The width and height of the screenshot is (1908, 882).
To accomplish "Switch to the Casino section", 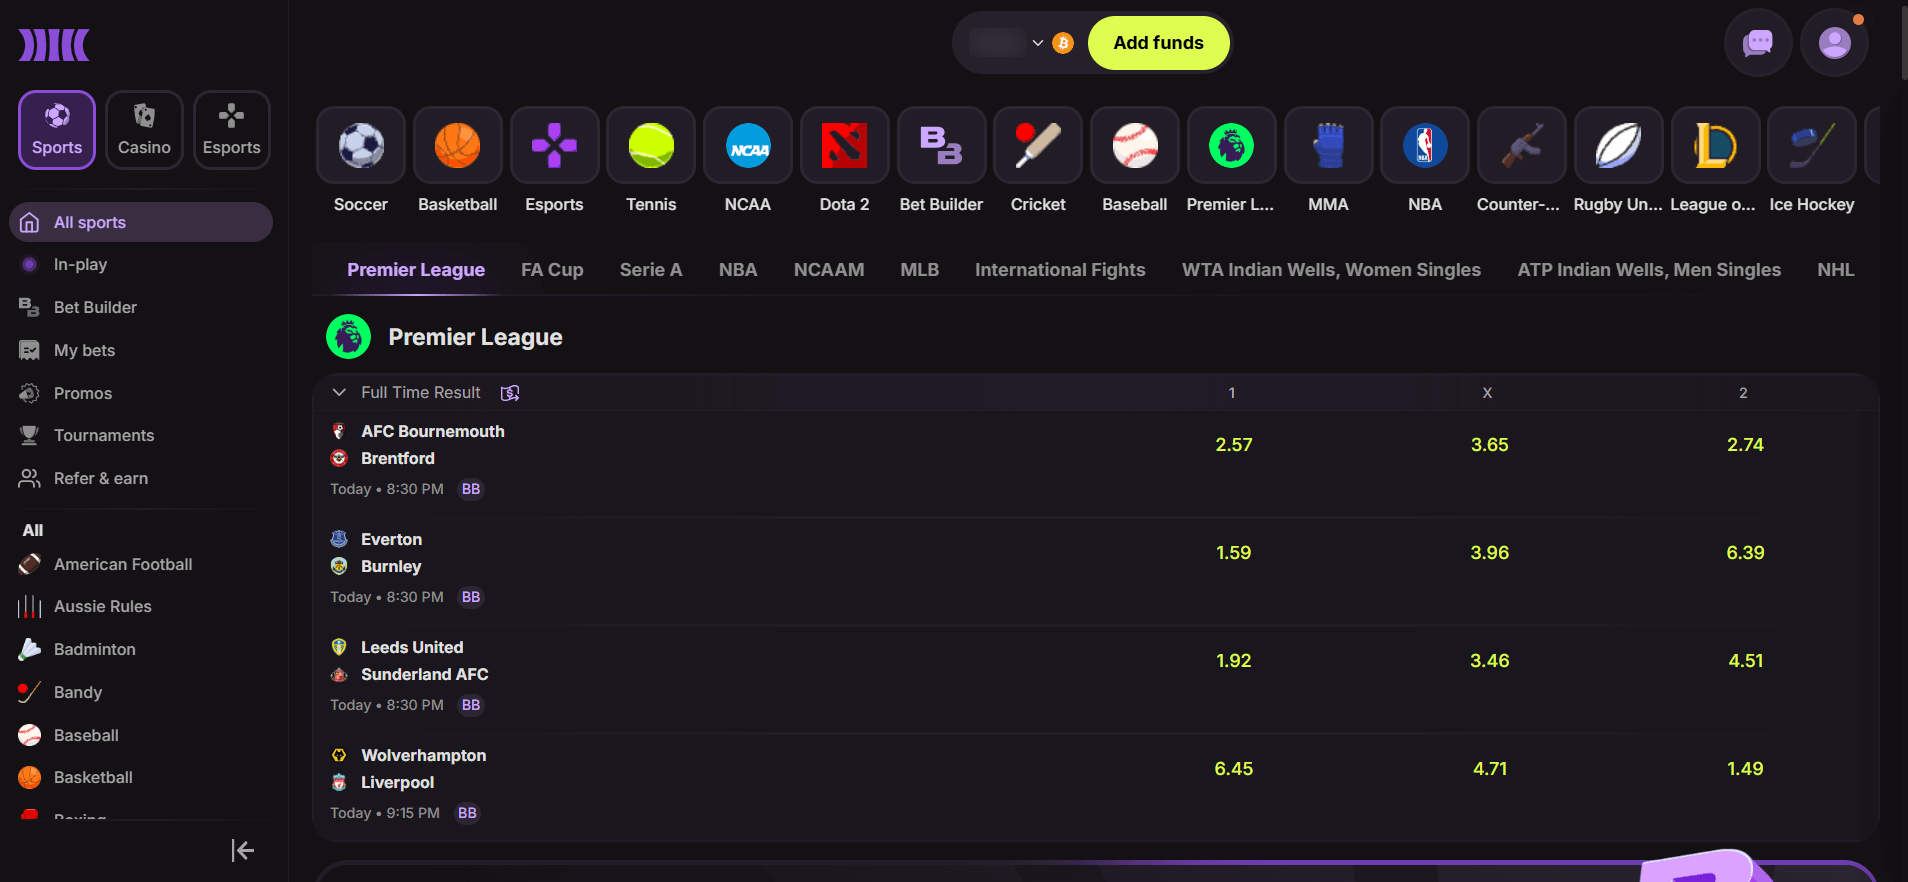I will [x=144, y=130].
